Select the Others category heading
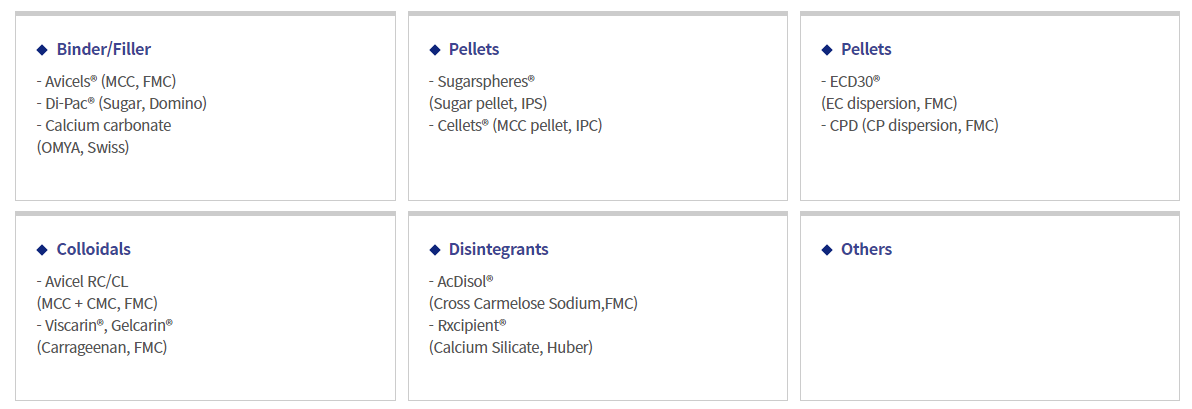 (x=866, y=249)
